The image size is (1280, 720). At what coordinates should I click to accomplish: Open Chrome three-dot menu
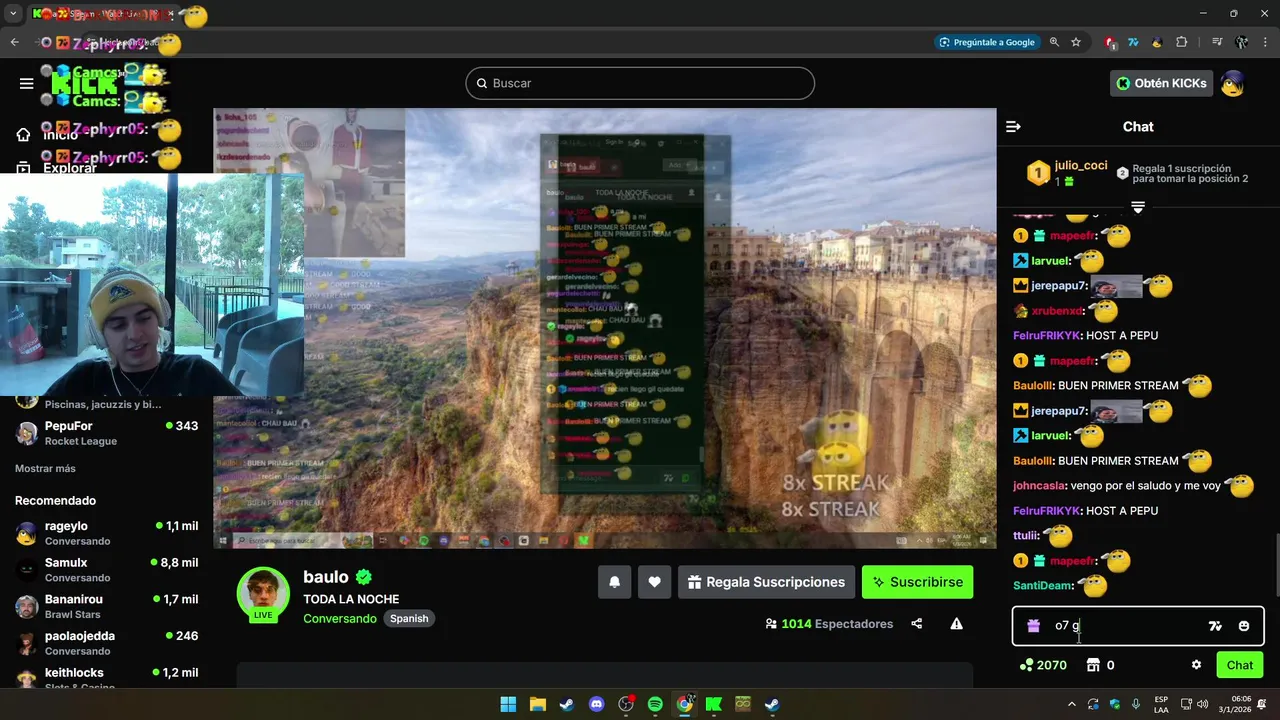[x=1264, y=42]
